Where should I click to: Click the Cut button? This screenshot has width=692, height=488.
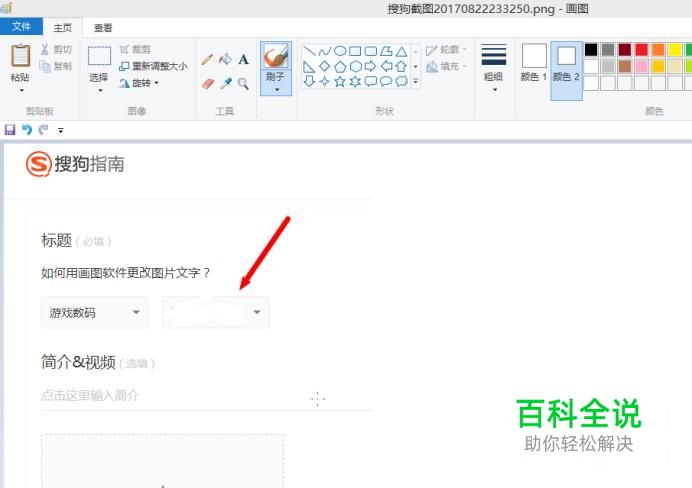coord(56,49)
